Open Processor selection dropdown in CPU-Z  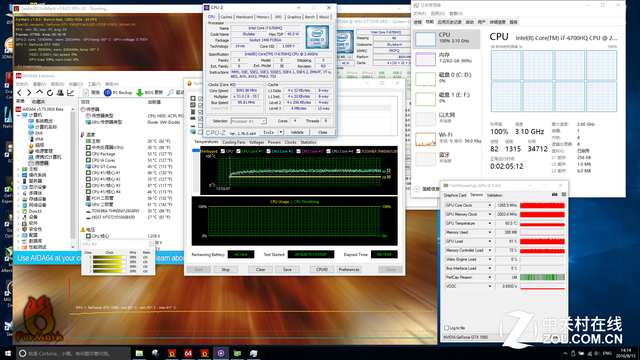tap(249, 121)
